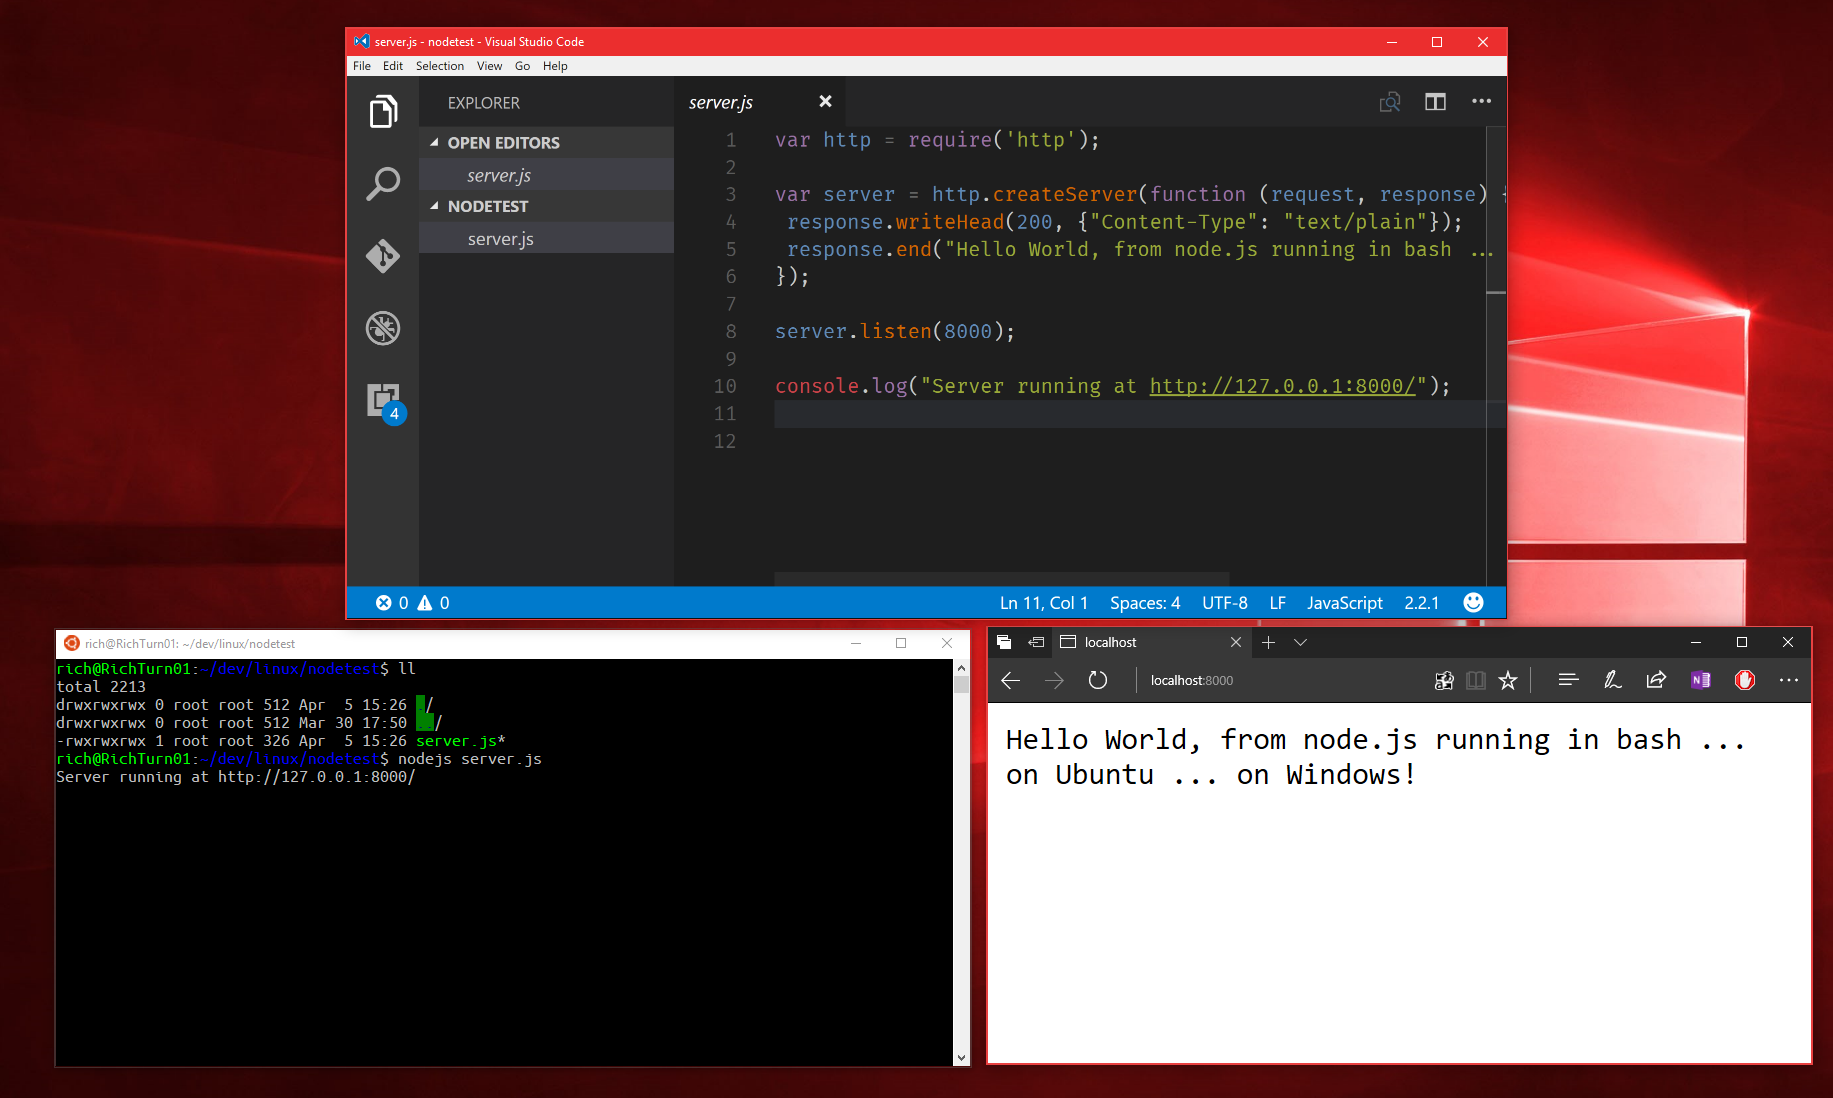Collapse the NODETEST folder section
The height and width of the screenshot is (1098, 1833).
point(435,206)
